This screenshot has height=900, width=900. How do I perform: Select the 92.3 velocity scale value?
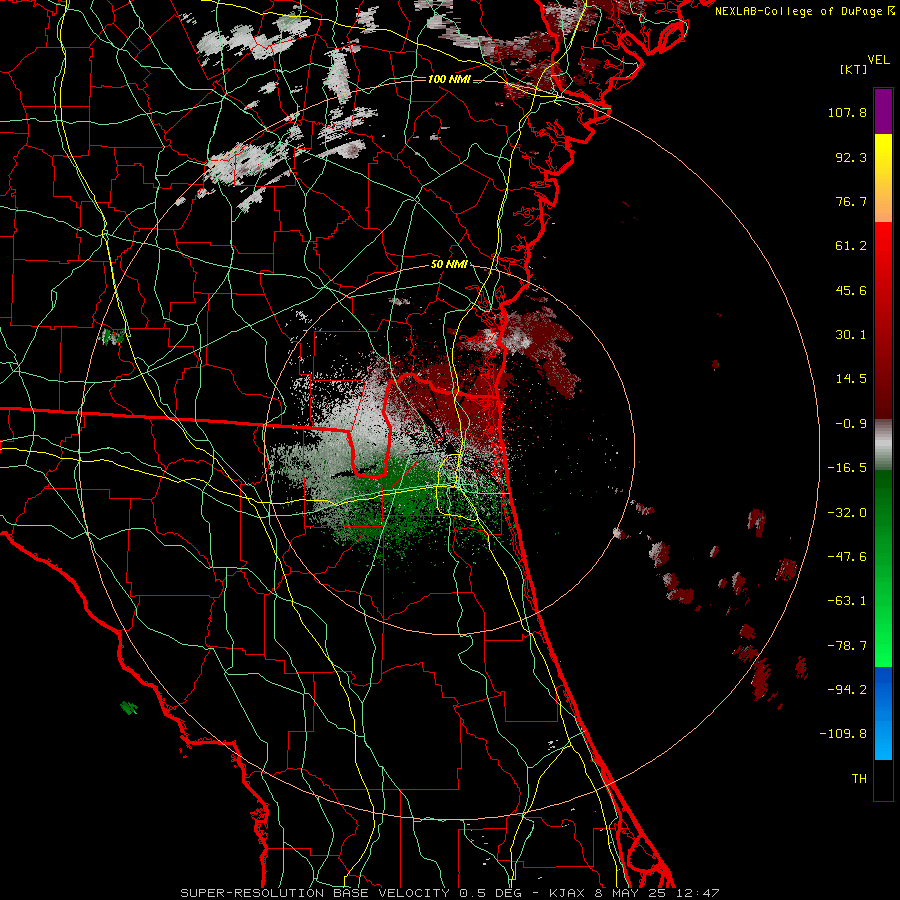[851, 157]
